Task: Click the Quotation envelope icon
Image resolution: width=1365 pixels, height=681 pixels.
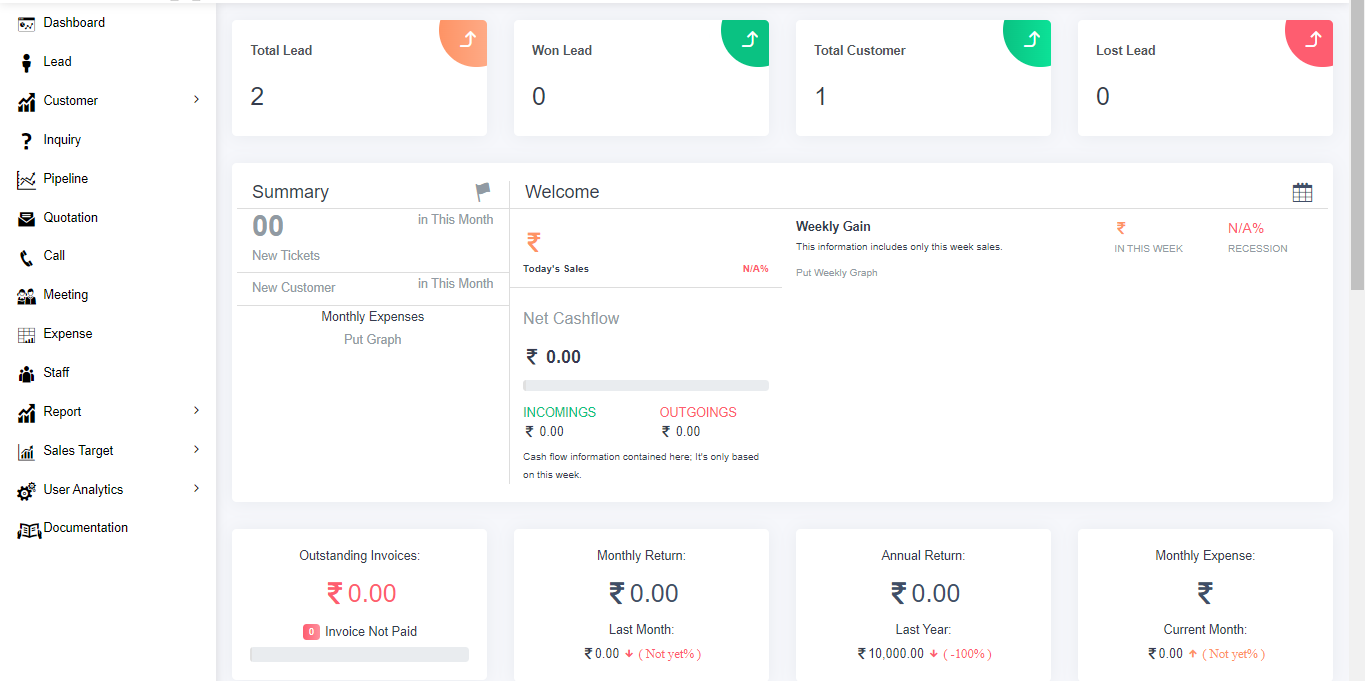Action: (26, 219)
